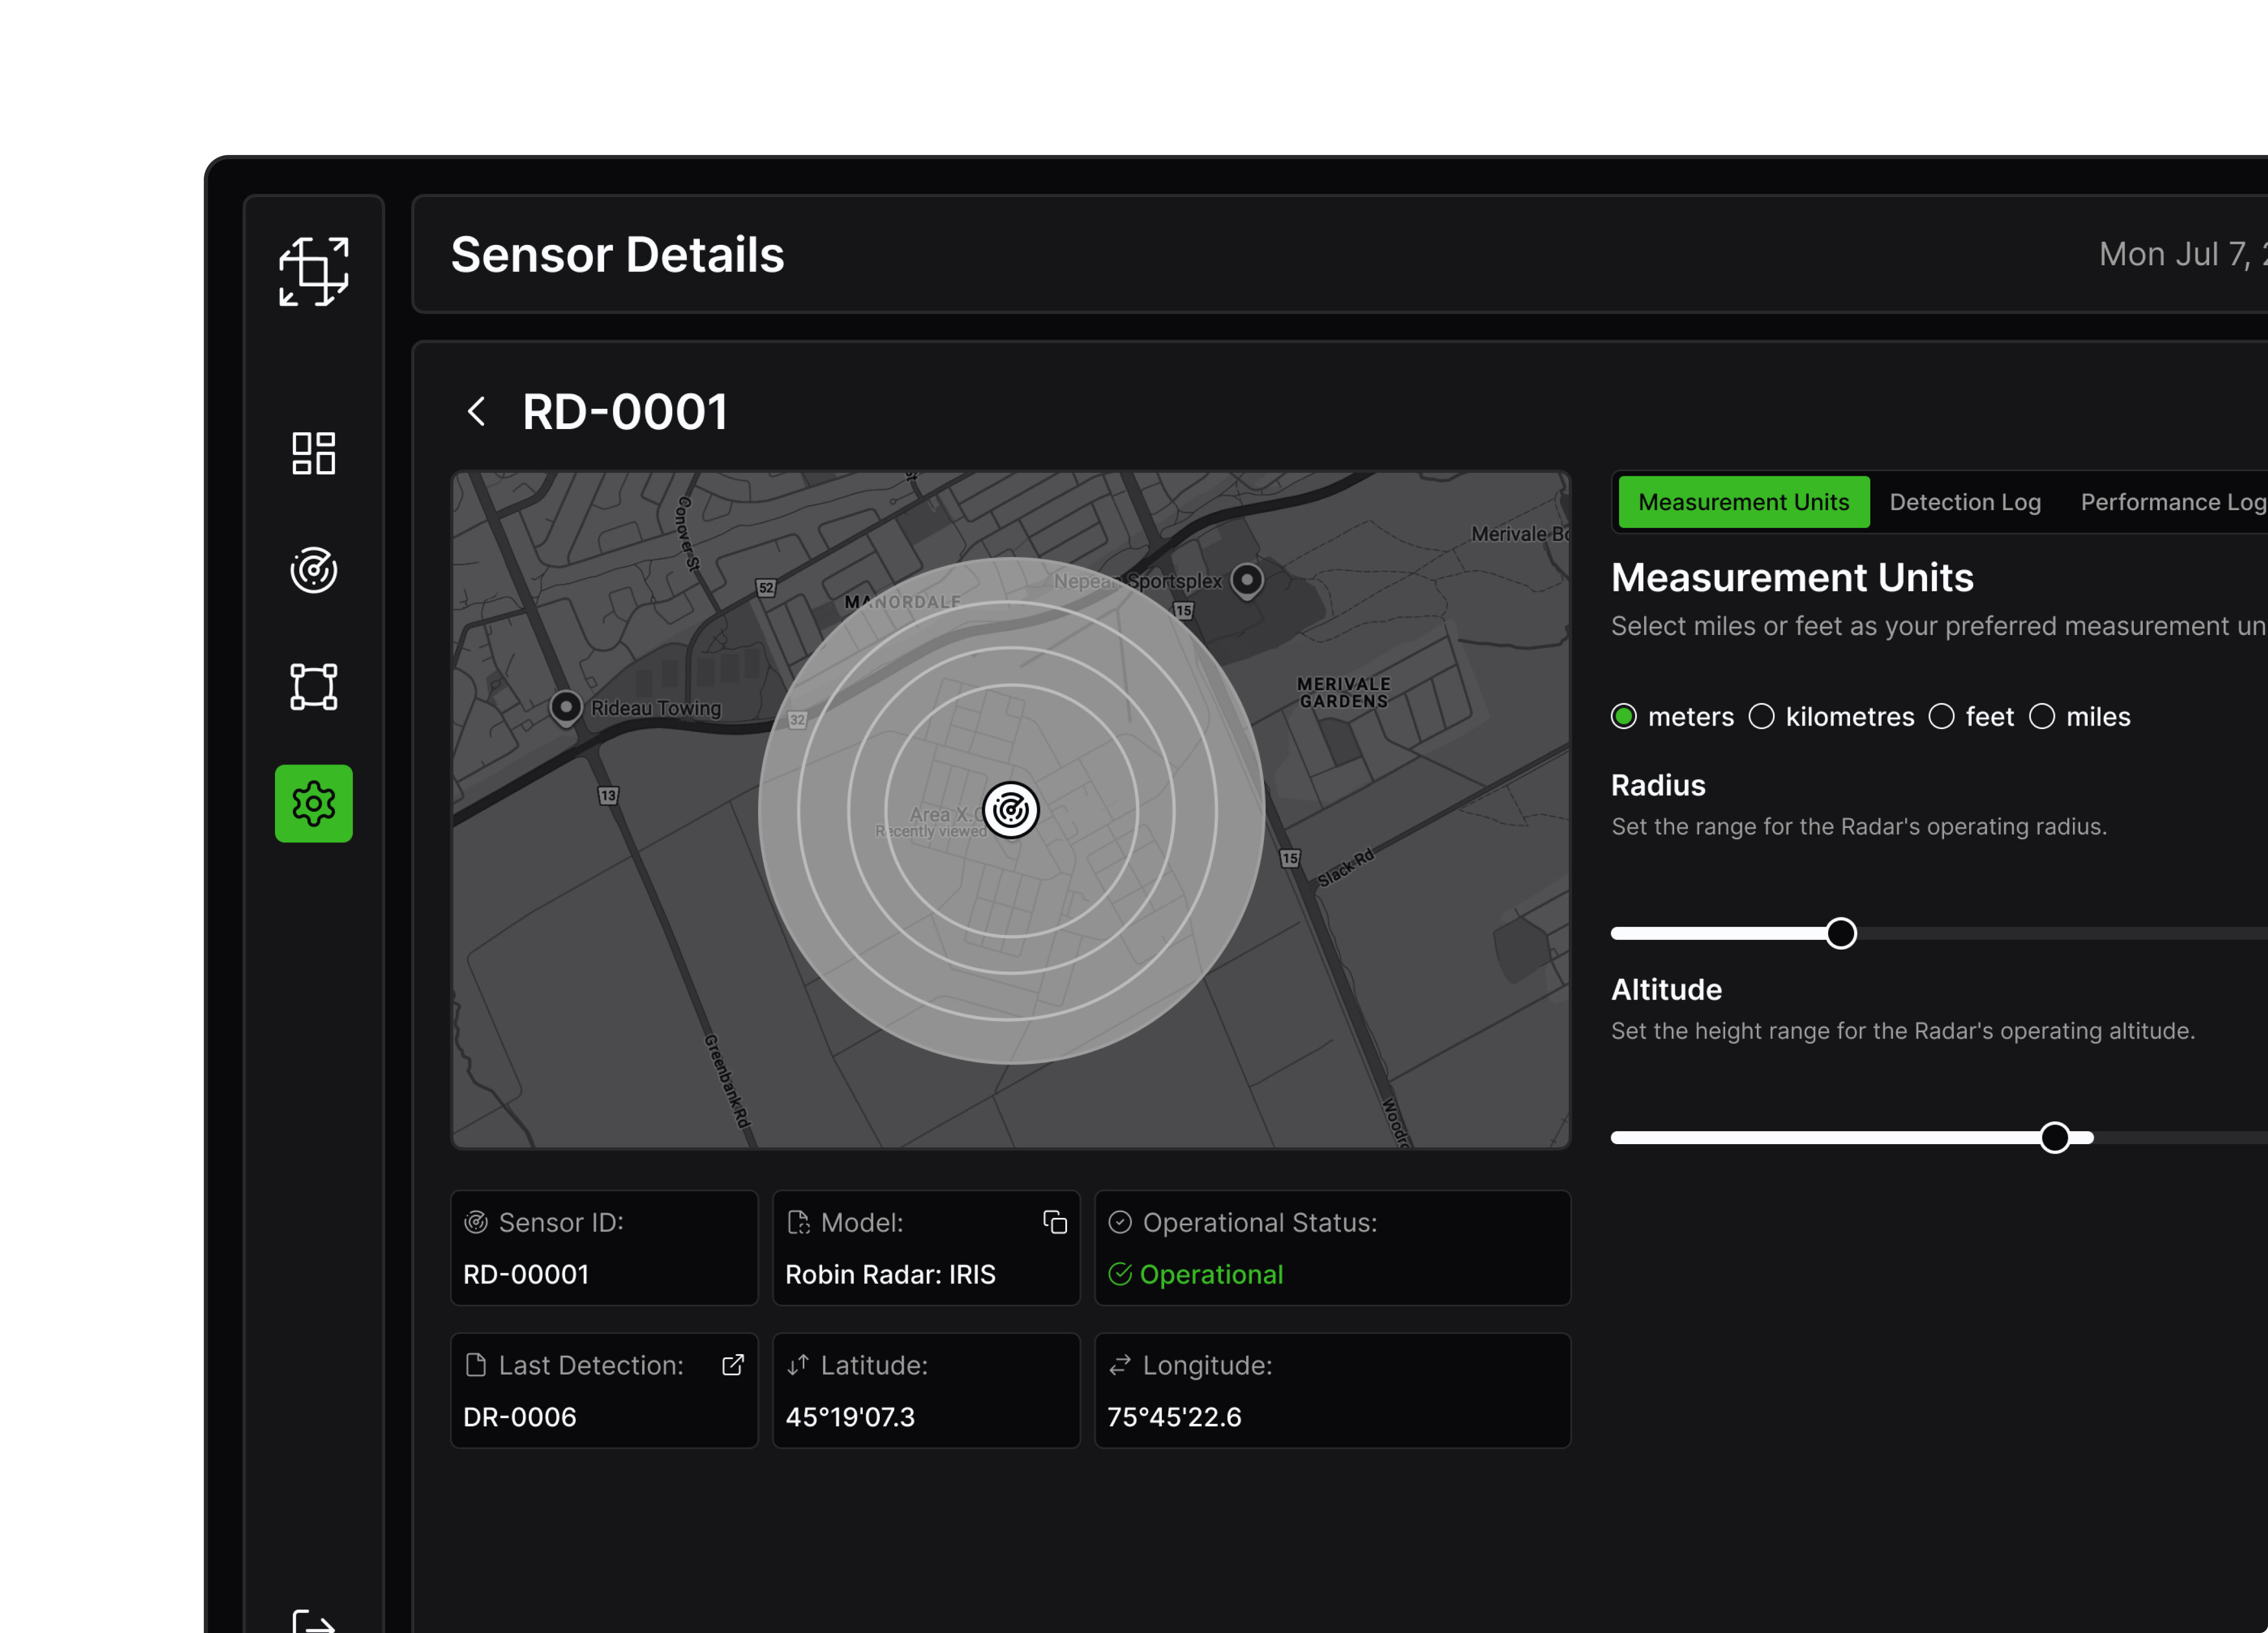This screenshot has height=1633, width=2268.
Task: Click the Robin Radar: IRIS model text
Action: tap(890, 1274)
